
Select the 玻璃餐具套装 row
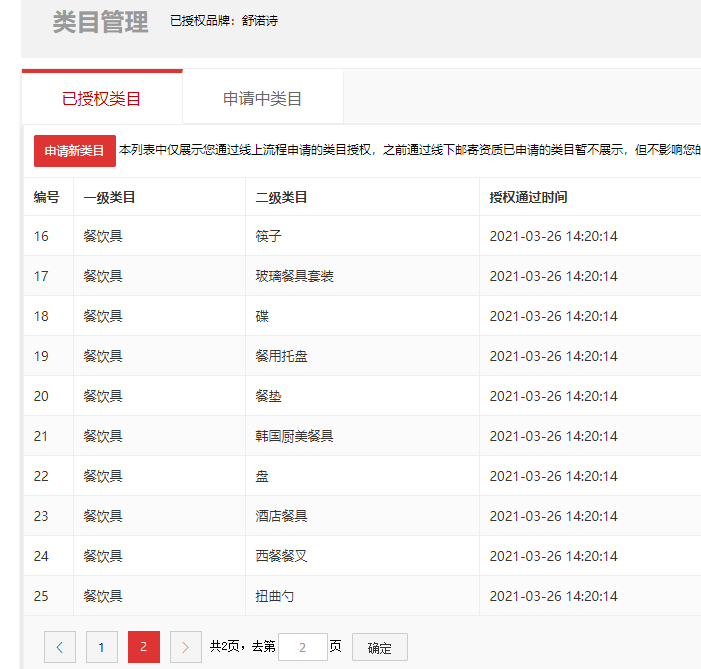coord(294,276)
